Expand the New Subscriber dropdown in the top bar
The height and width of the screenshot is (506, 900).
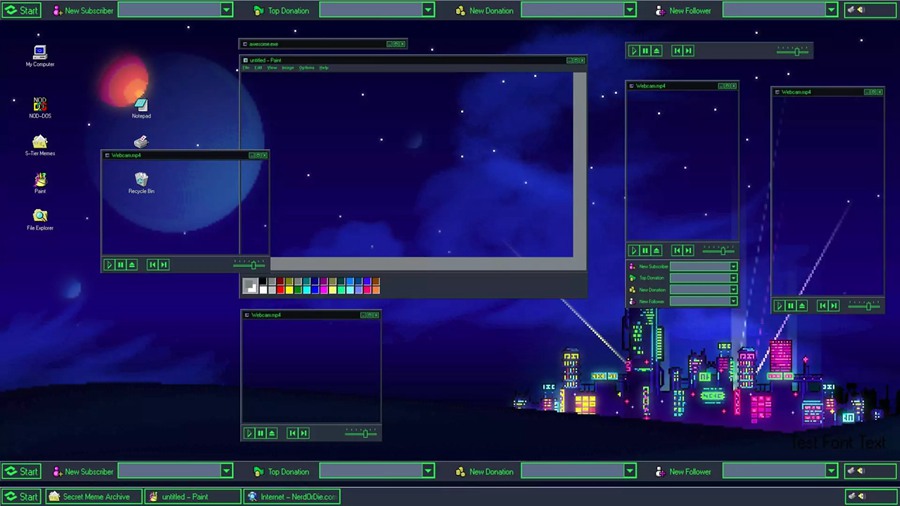click(226, 10)
